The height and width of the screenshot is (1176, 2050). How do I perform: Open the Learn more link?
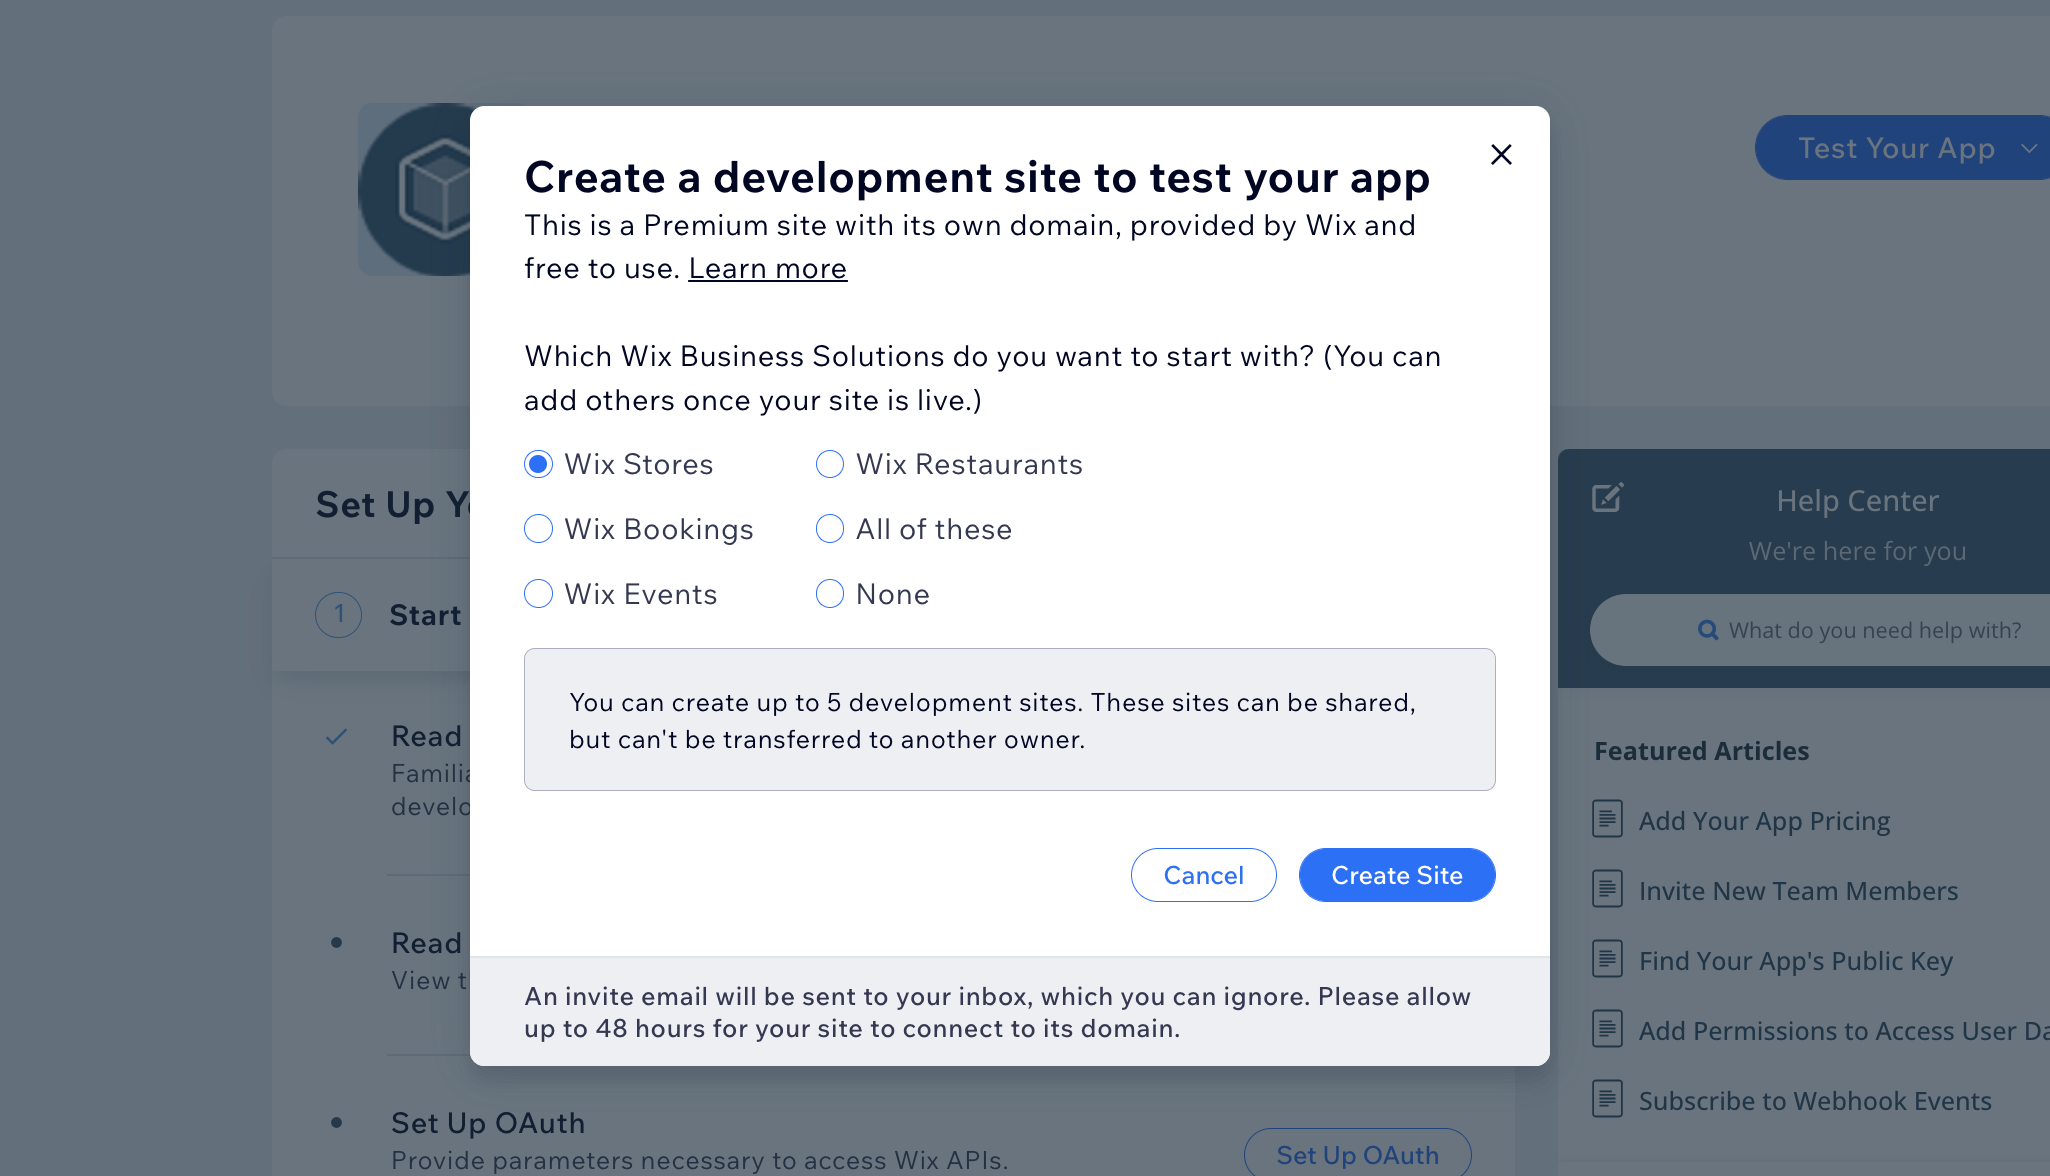coord(767,268)
